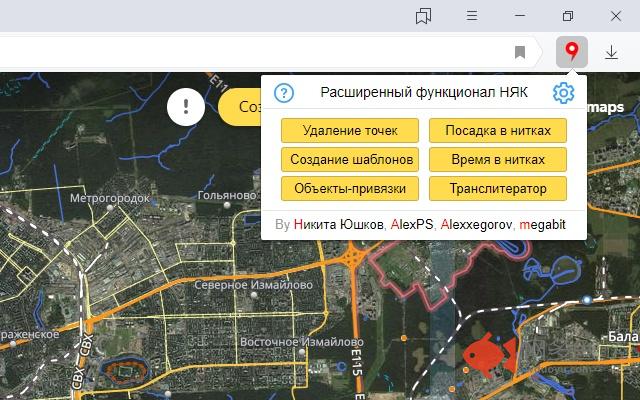Open Создание шаблонов tool
This screenshot has height=400, width=640.
[350, 160]
